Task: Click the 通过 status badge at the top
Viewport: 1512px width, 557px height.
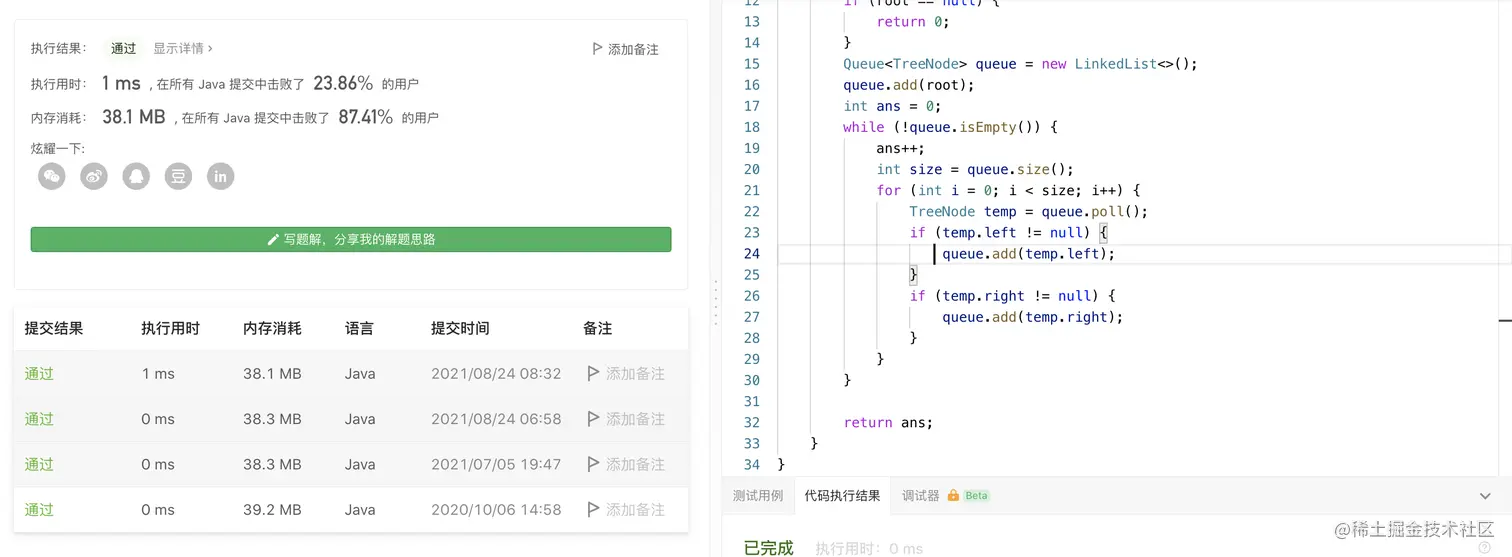Action: point(124,48)
